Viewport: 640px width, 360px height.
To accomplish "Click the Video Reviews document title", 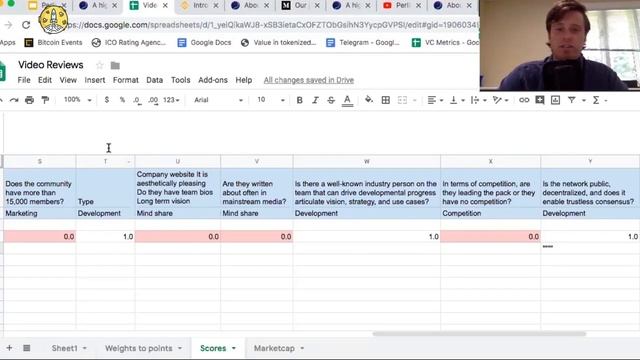I will pyautogui.click(x=51, y=65).
